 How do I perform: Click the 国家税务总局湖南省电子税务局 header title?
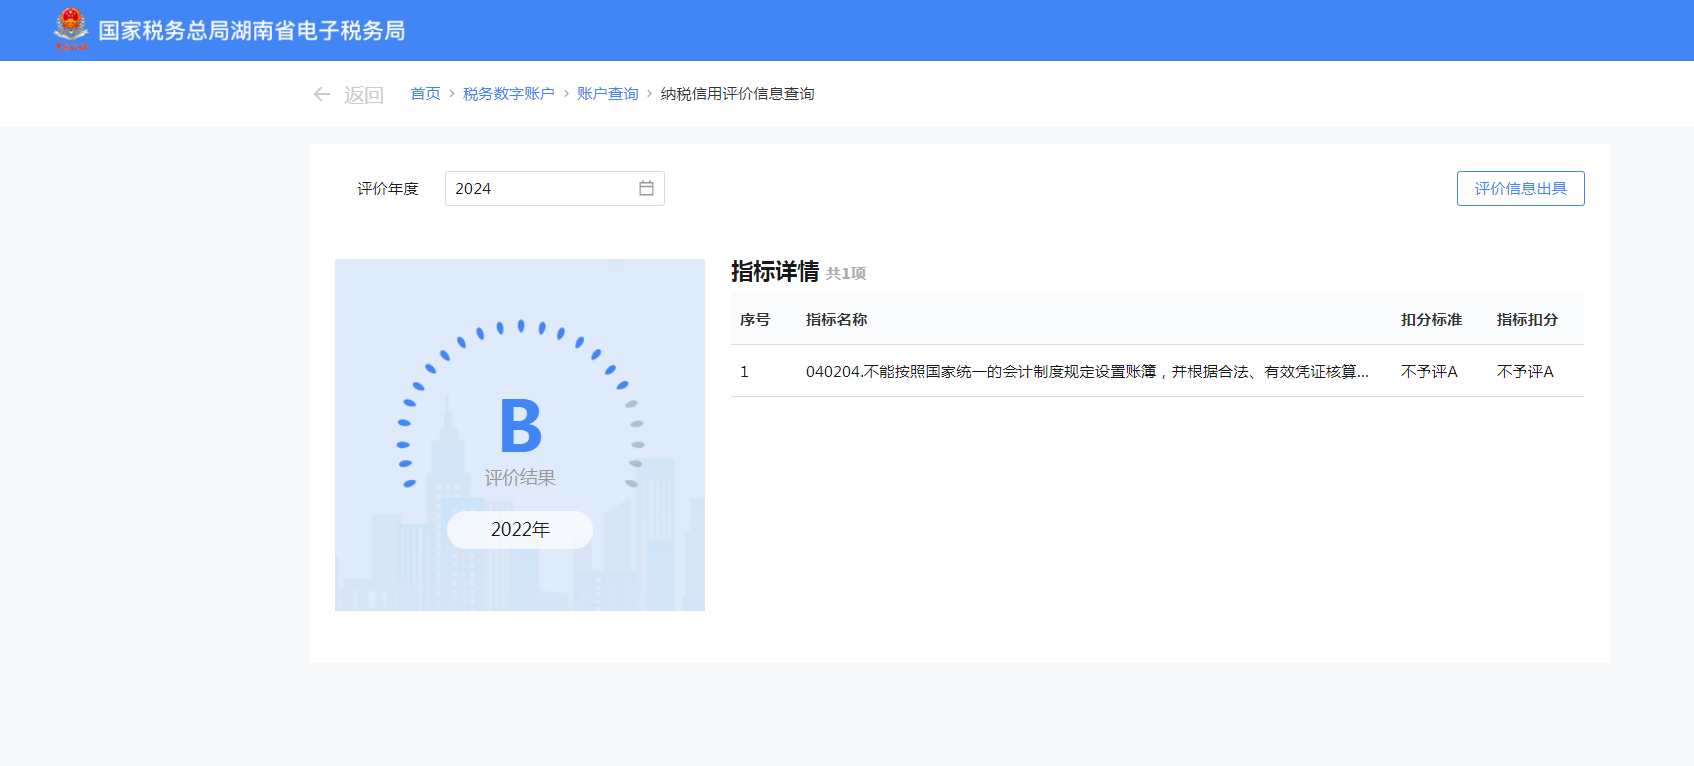(252, 31)
